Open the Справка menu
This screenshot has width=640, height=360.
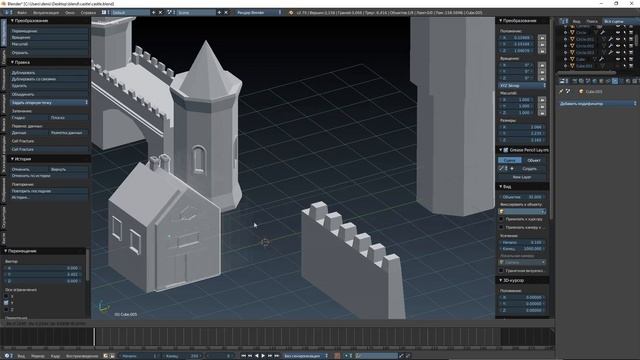click(88, 13)
